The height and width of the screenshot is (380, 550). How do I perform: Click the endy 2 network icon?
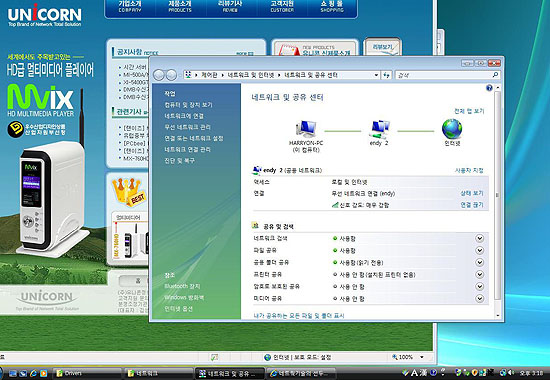tap(380, 129)
